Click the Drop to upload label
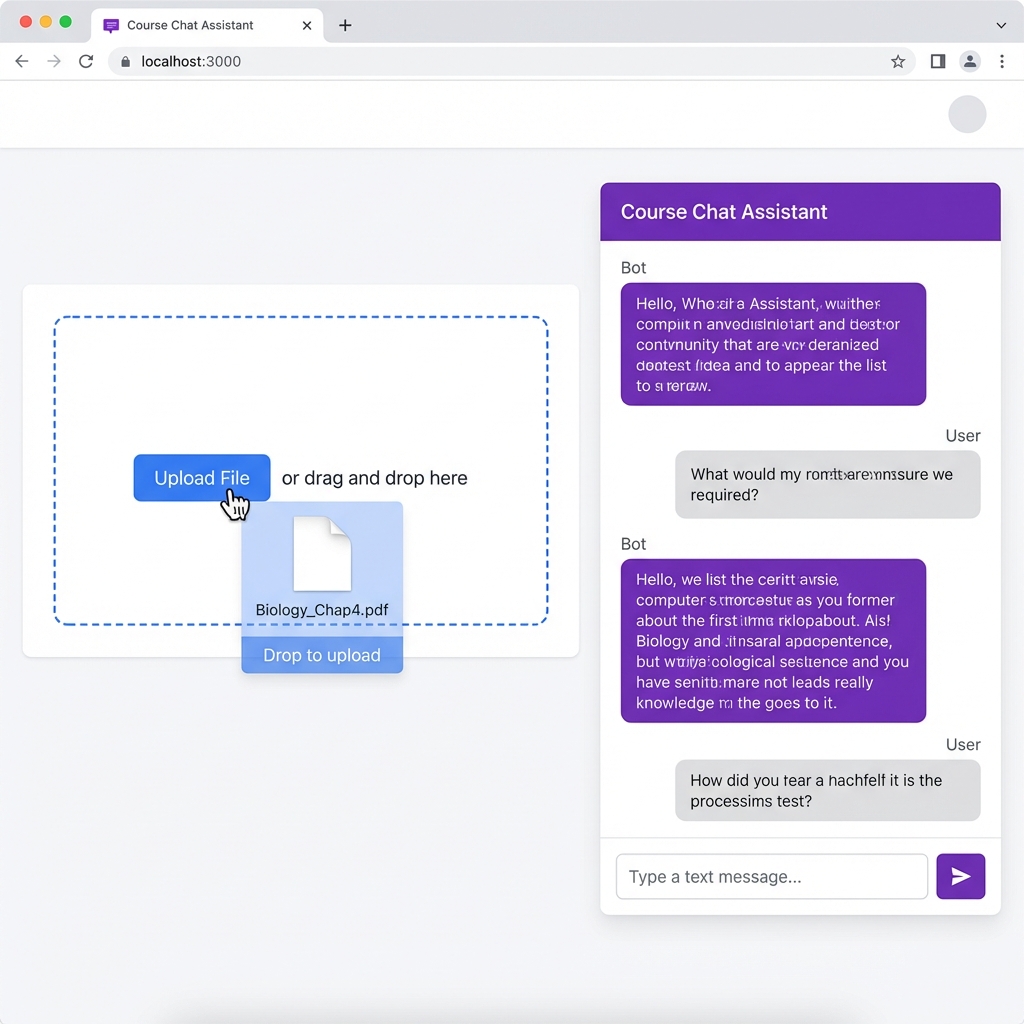1024x1024 pixels. click(322, 656)
